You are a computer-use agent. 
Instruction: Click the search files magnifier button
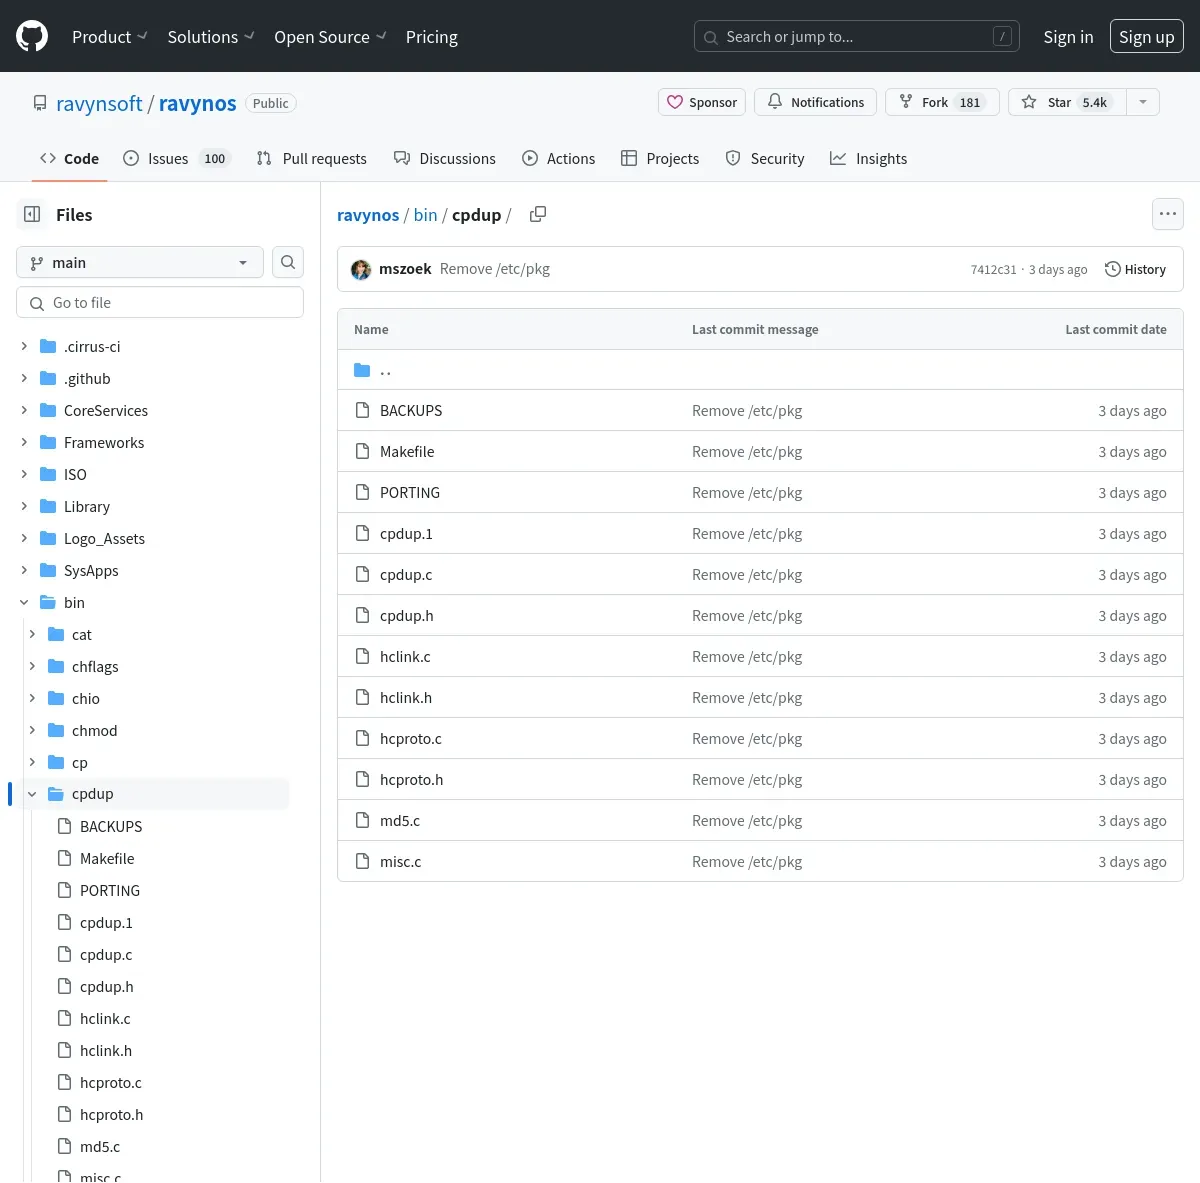click(288, 262)
